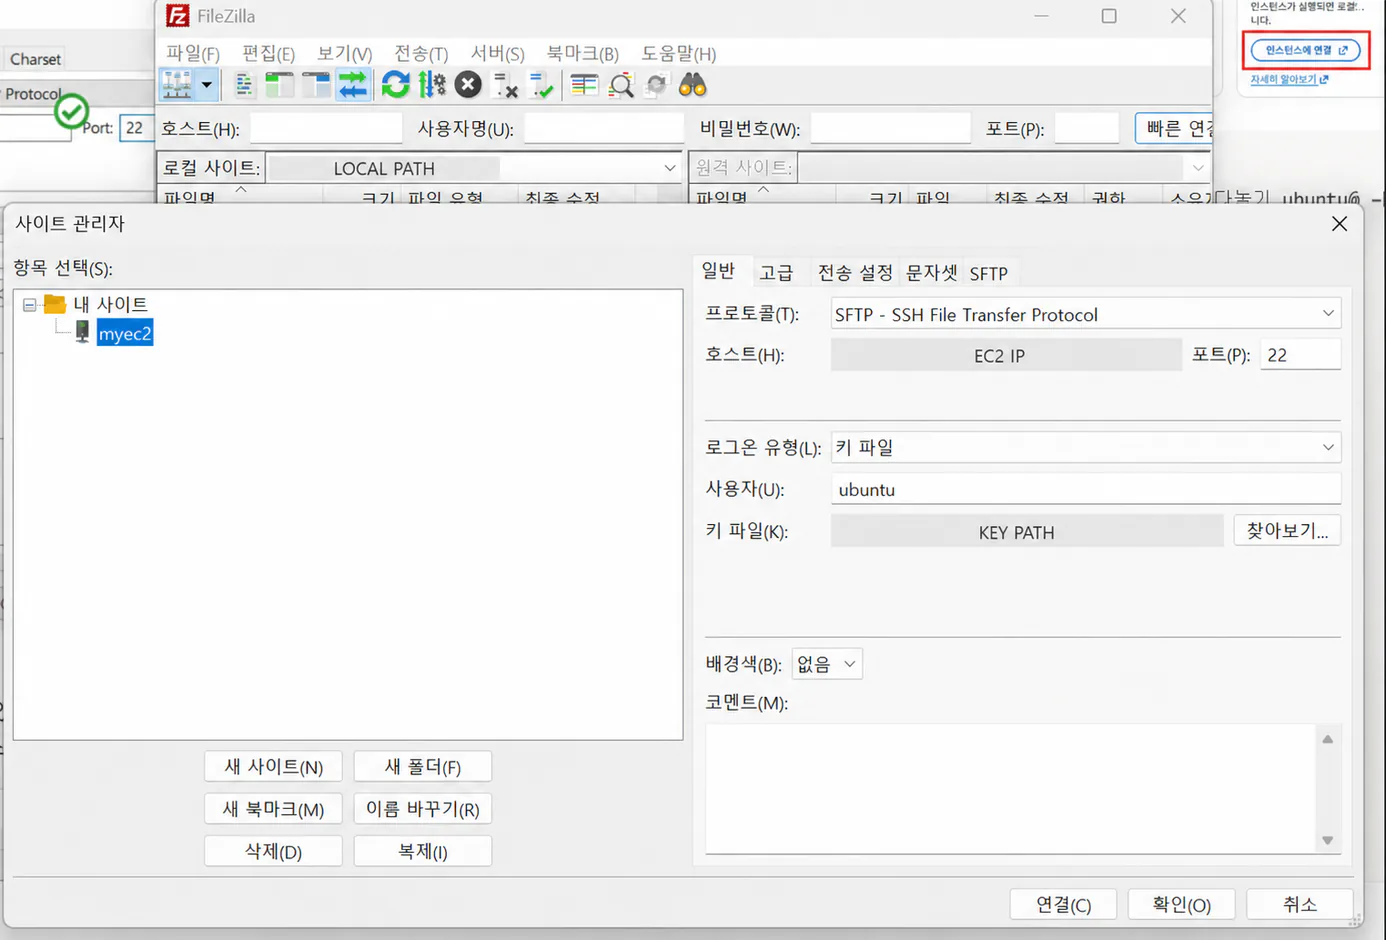The height and width of the screenshot is (940, 1386).
Task: Select 내 사이트 folder in tree
Action: [110, 304]
